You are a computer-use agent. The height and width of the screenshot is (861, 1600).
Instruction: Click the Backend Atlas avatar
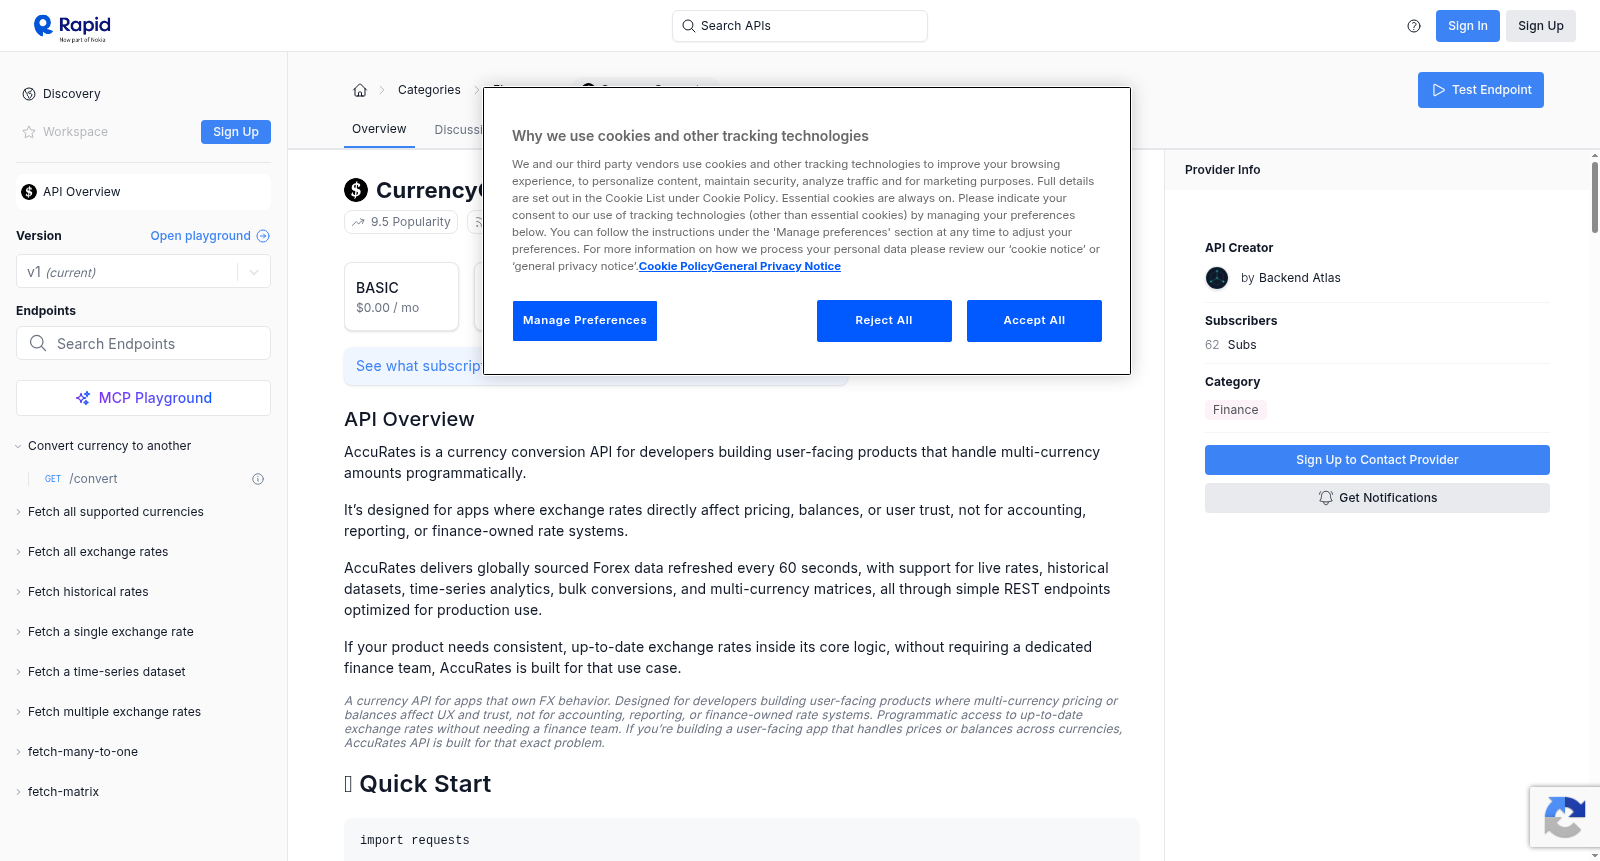1217,278
